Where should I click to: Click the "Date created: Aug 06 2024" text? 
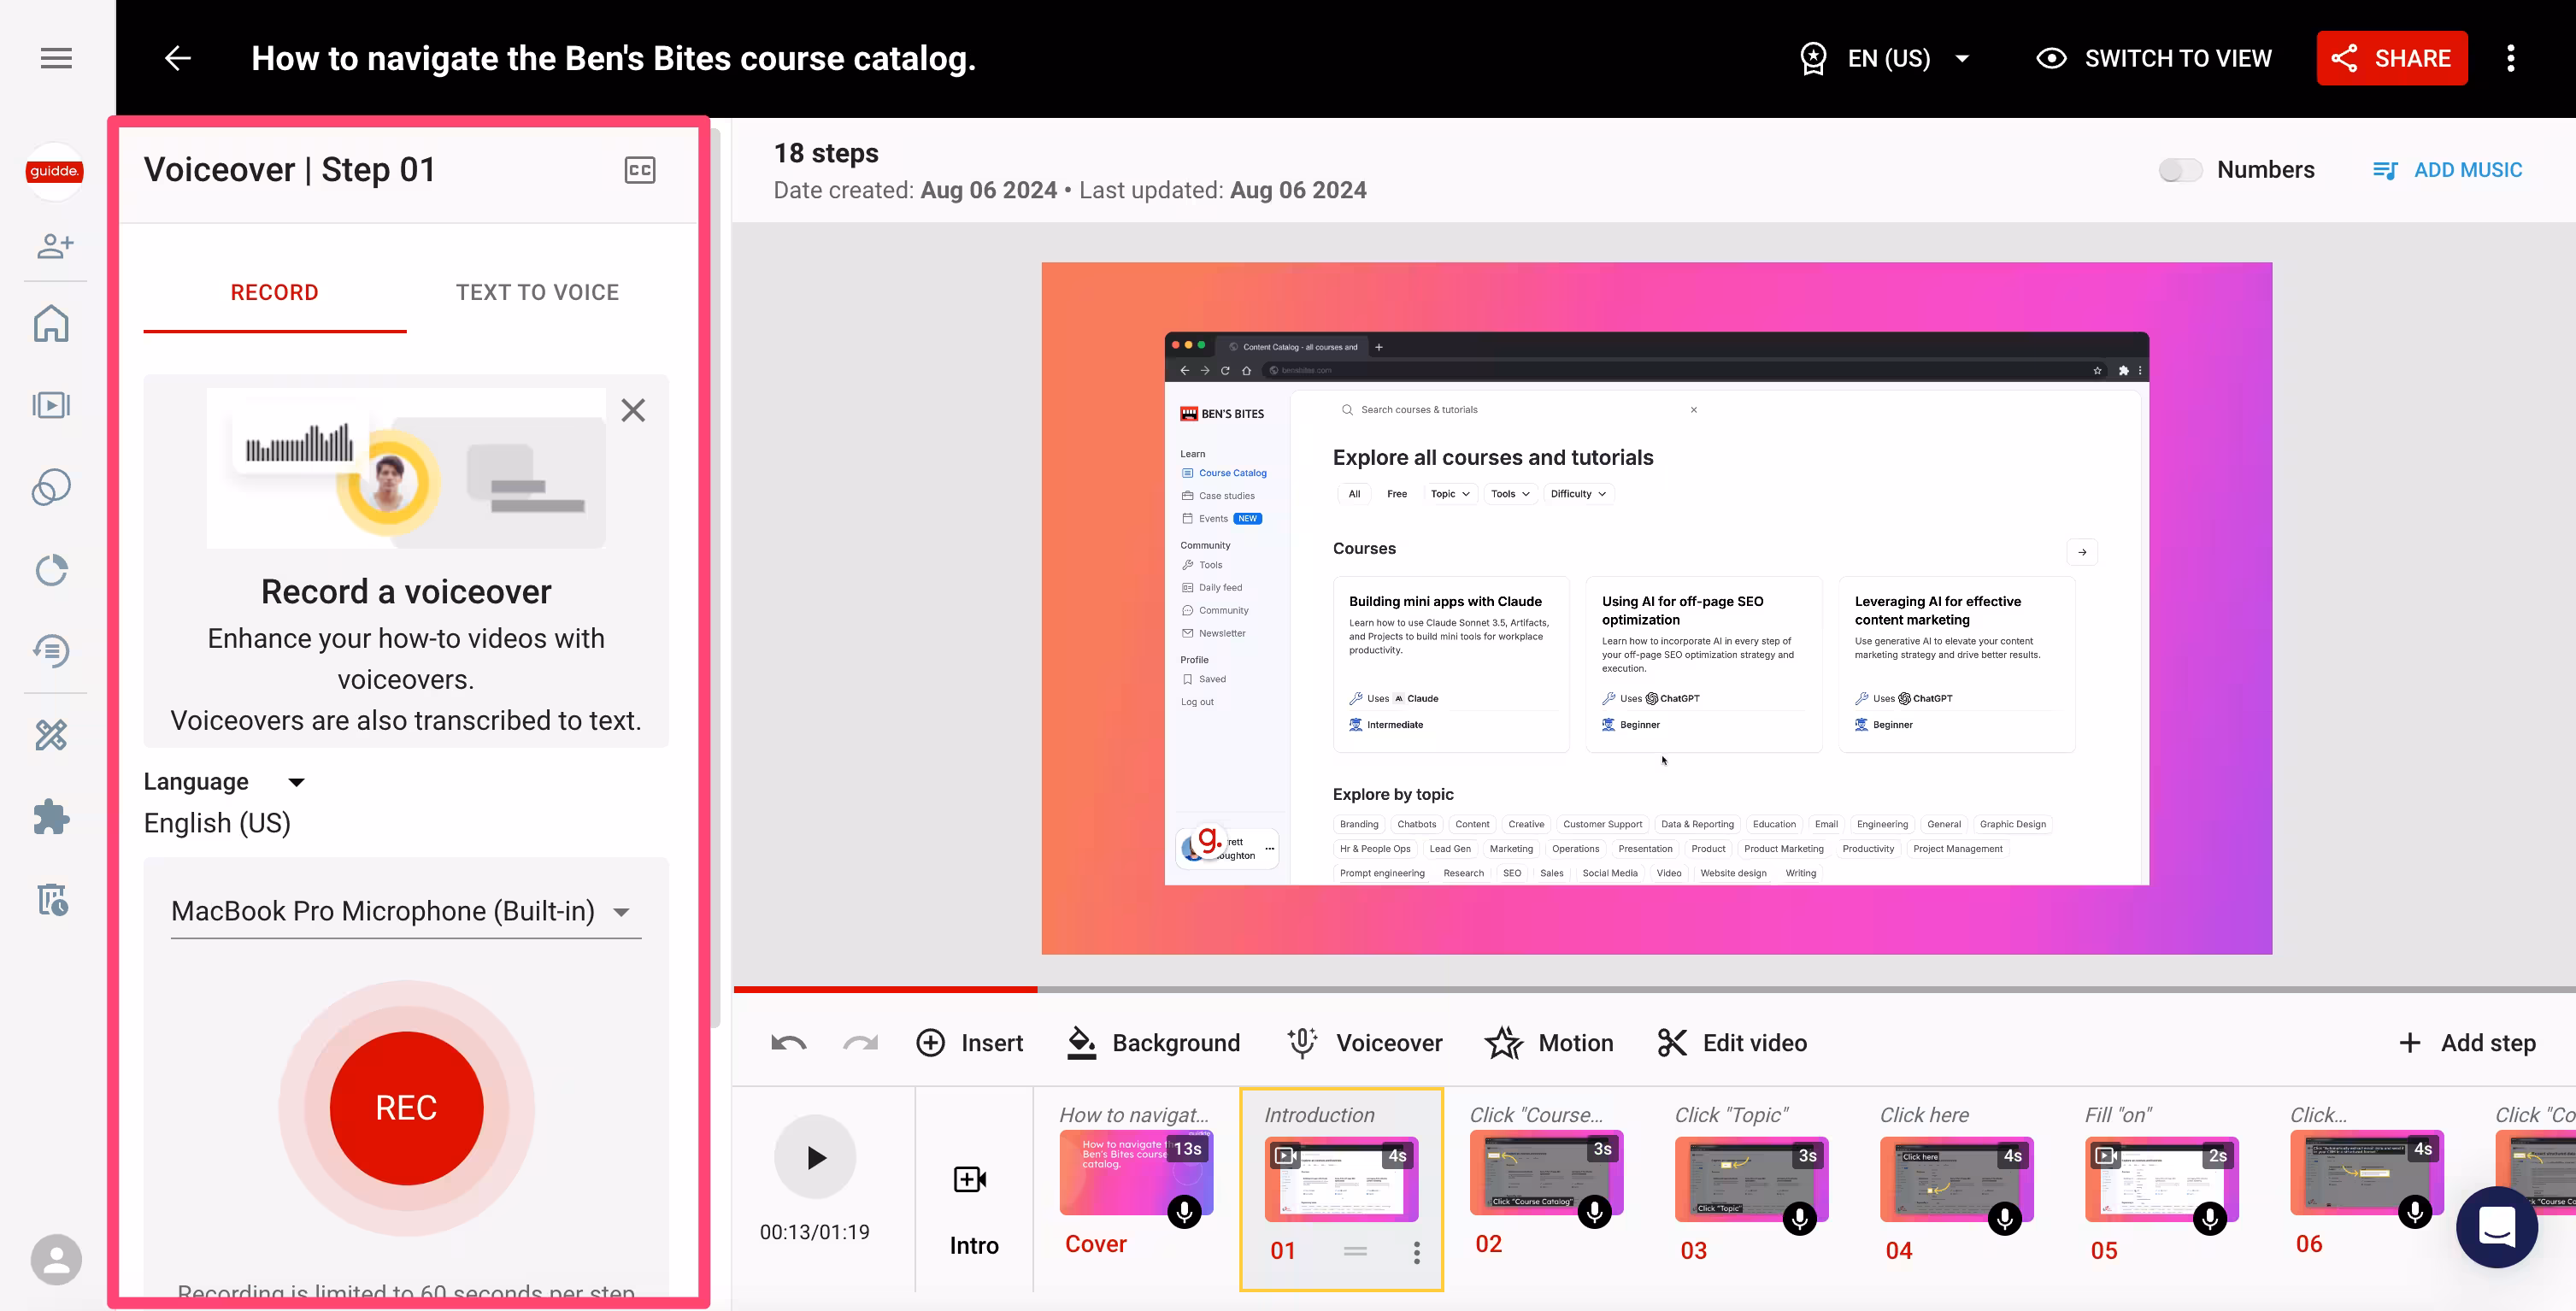click(915, 190)
